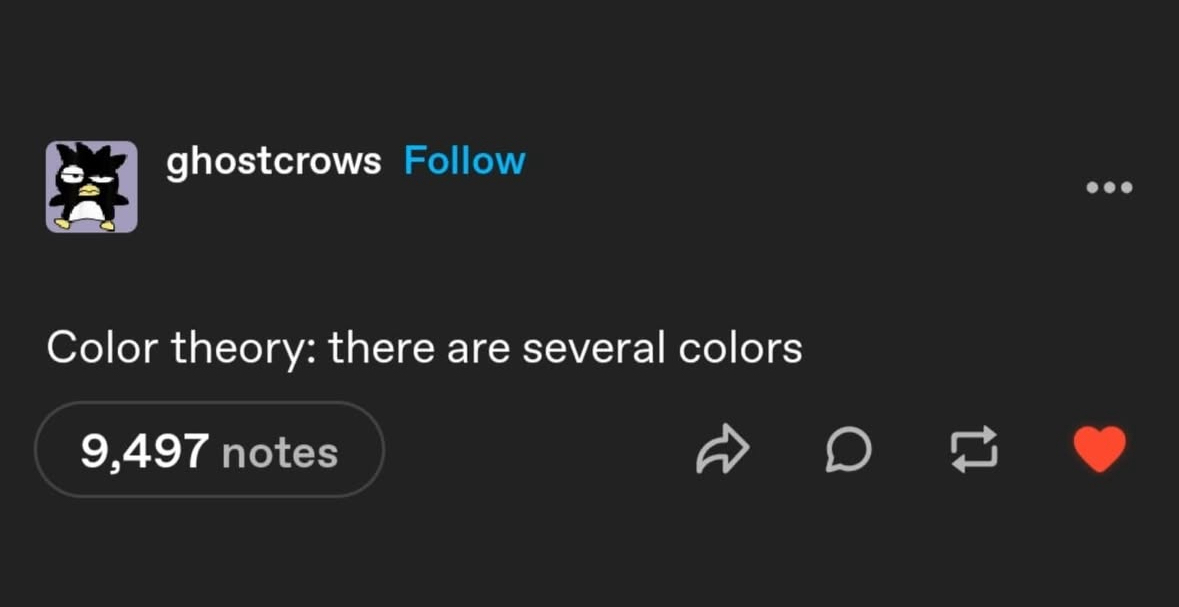Viewport: 1179px width, 607px height.
Task: Open the three-dot post options menu
Action: pos(1109,187)
